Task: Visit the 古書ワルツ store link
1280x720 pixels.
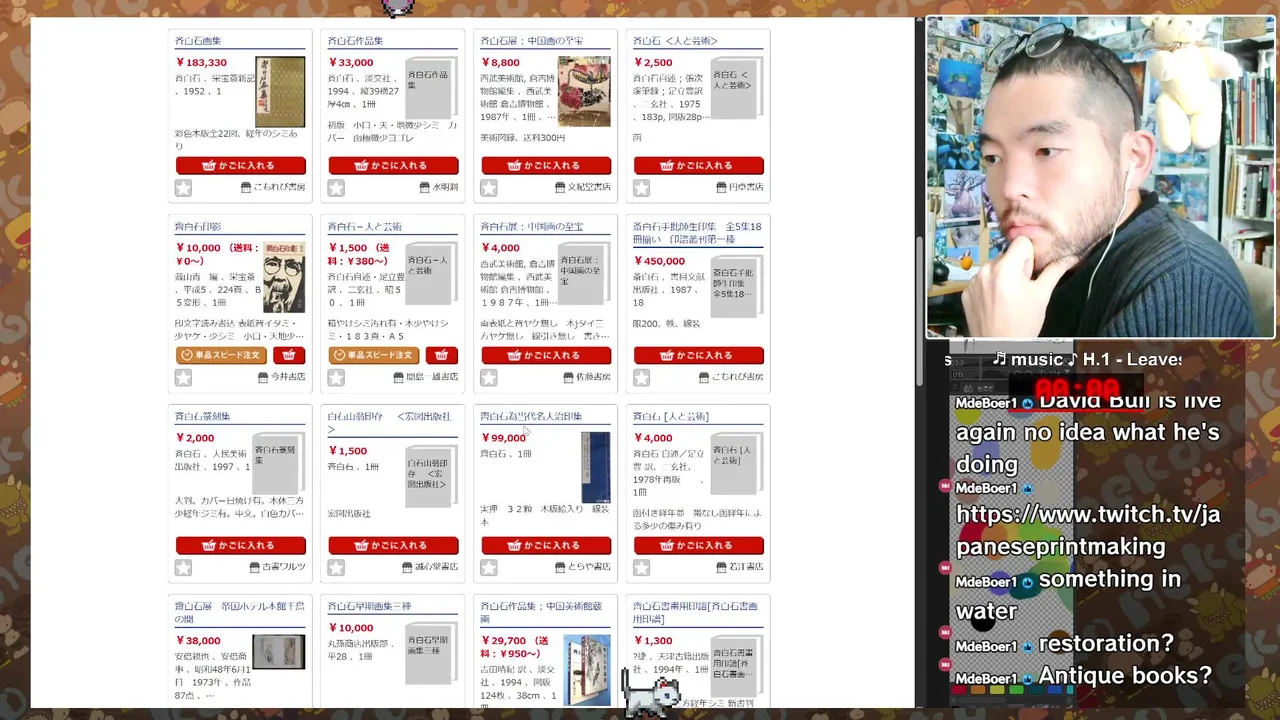Action: click(278, 567)
